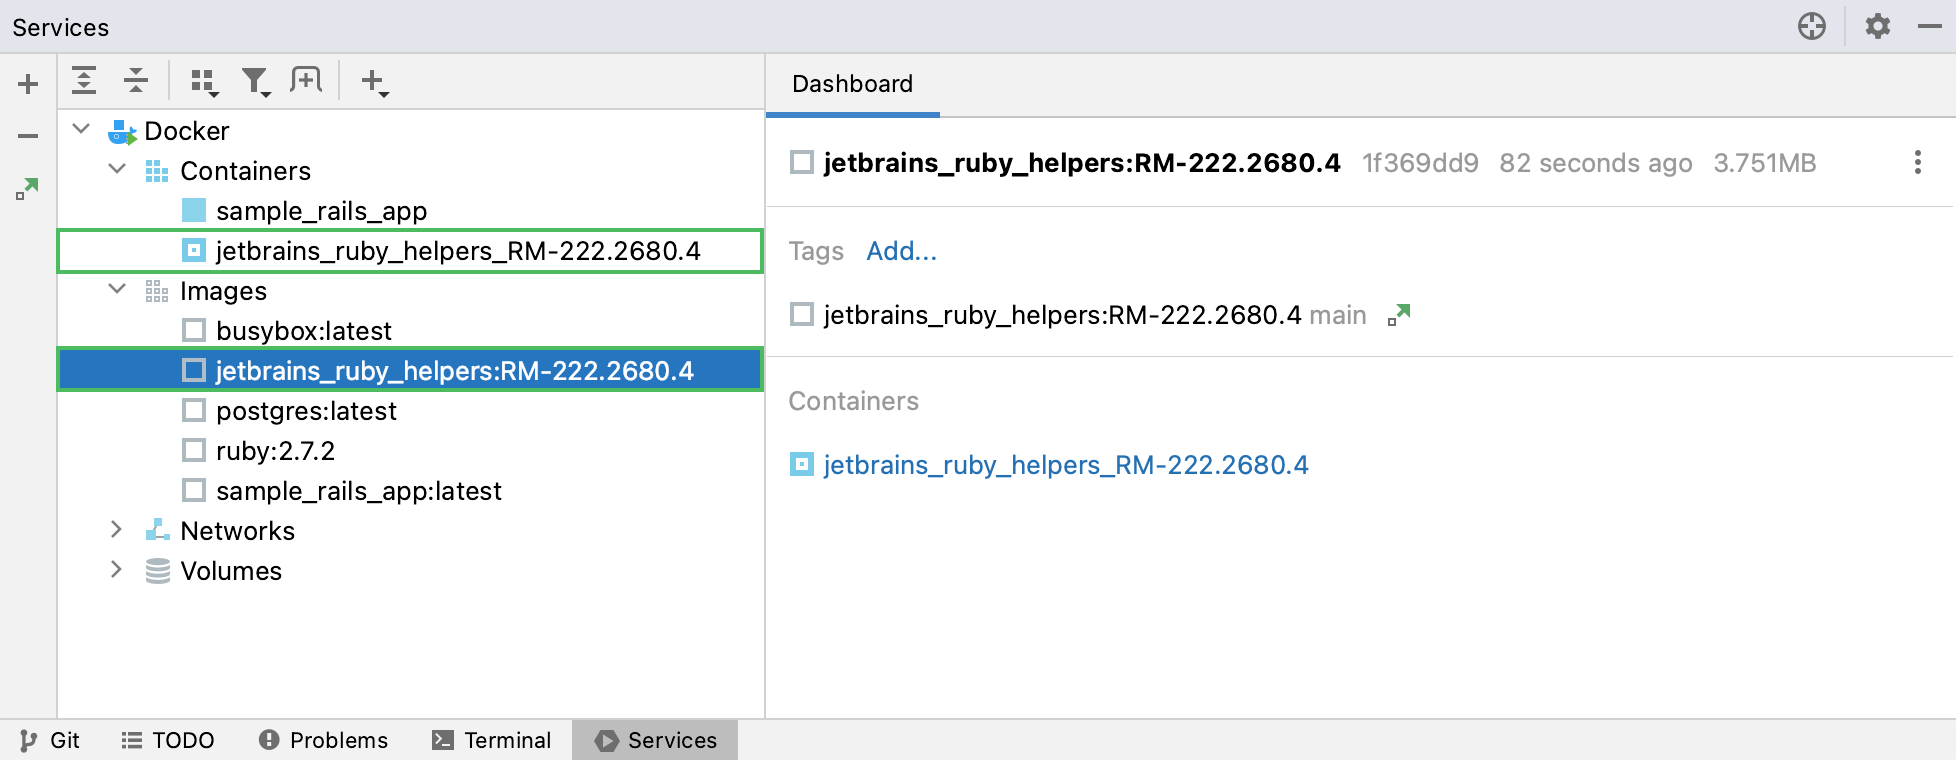1956x760 pixels.
Task: Click the 3.751MB size text
Action: coord(1764,163)
